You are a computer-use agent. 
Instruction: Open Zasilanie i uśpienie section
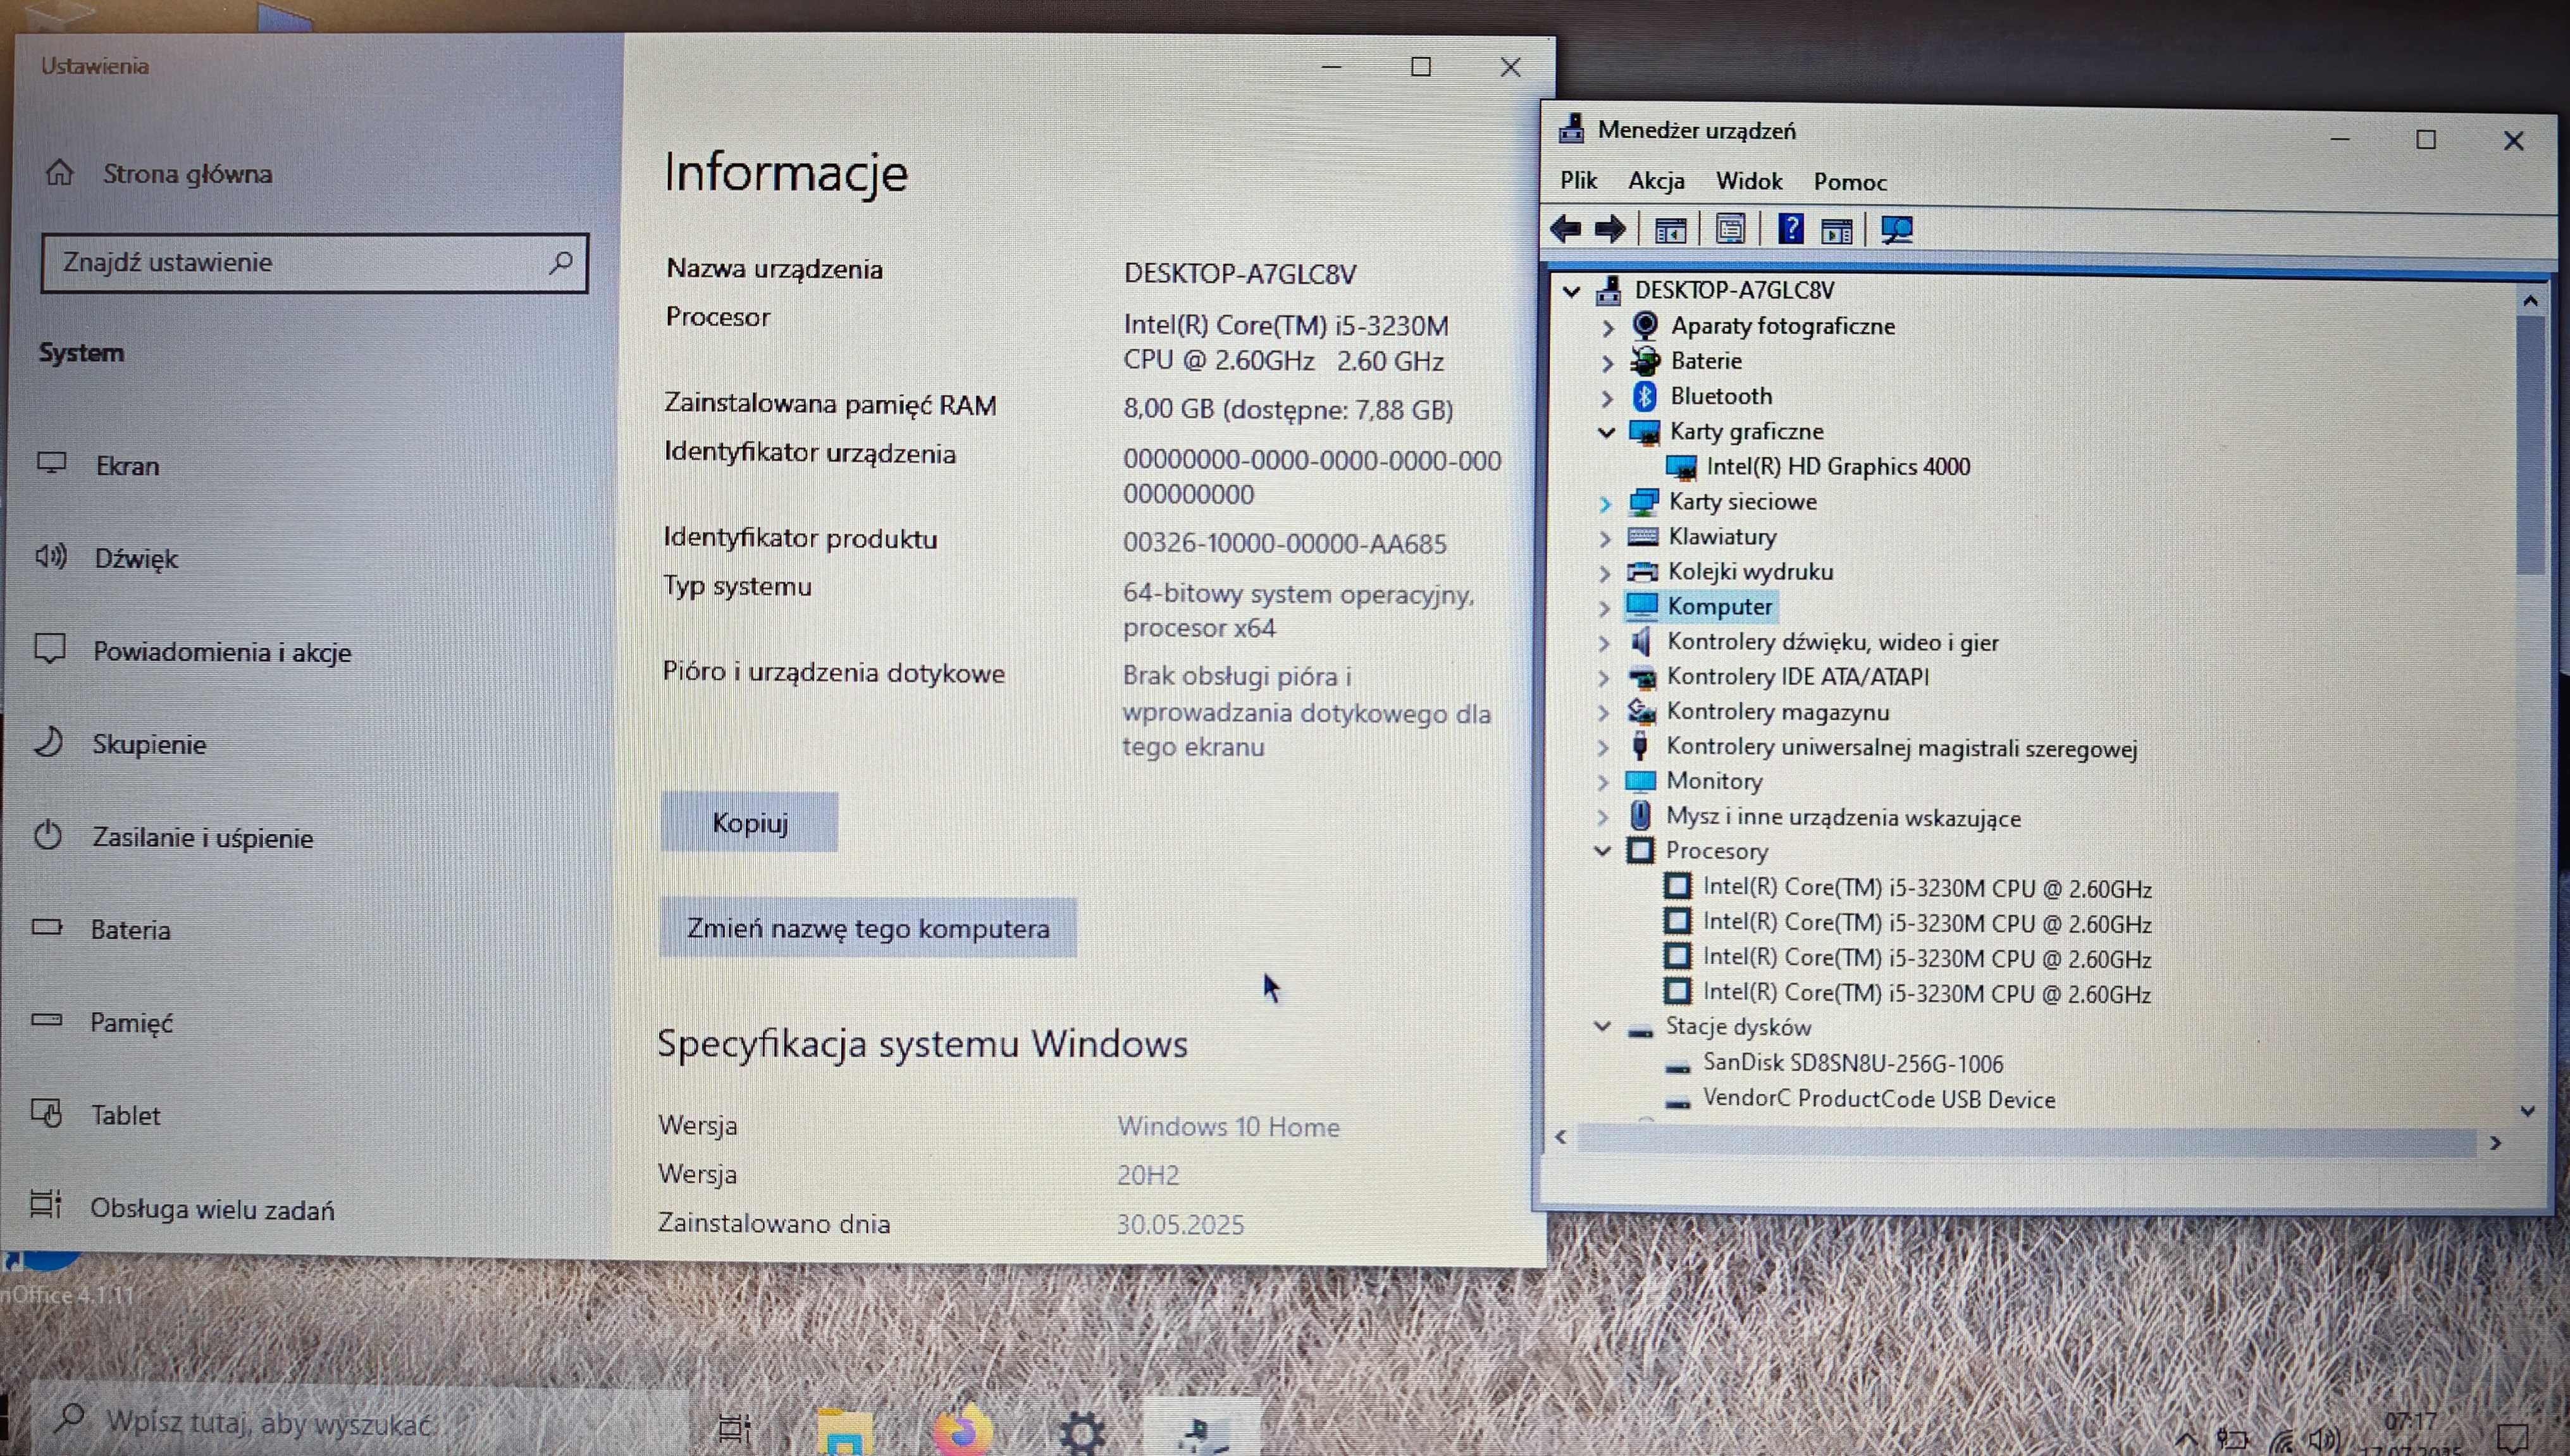click(x=175, y=837)
